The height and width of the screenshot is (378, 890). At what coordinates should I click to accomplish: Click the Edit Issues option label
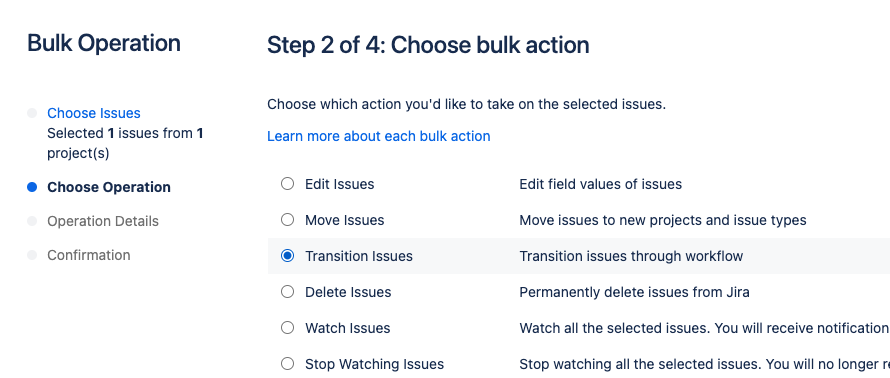pyautogui.click(x=339, y=184)
